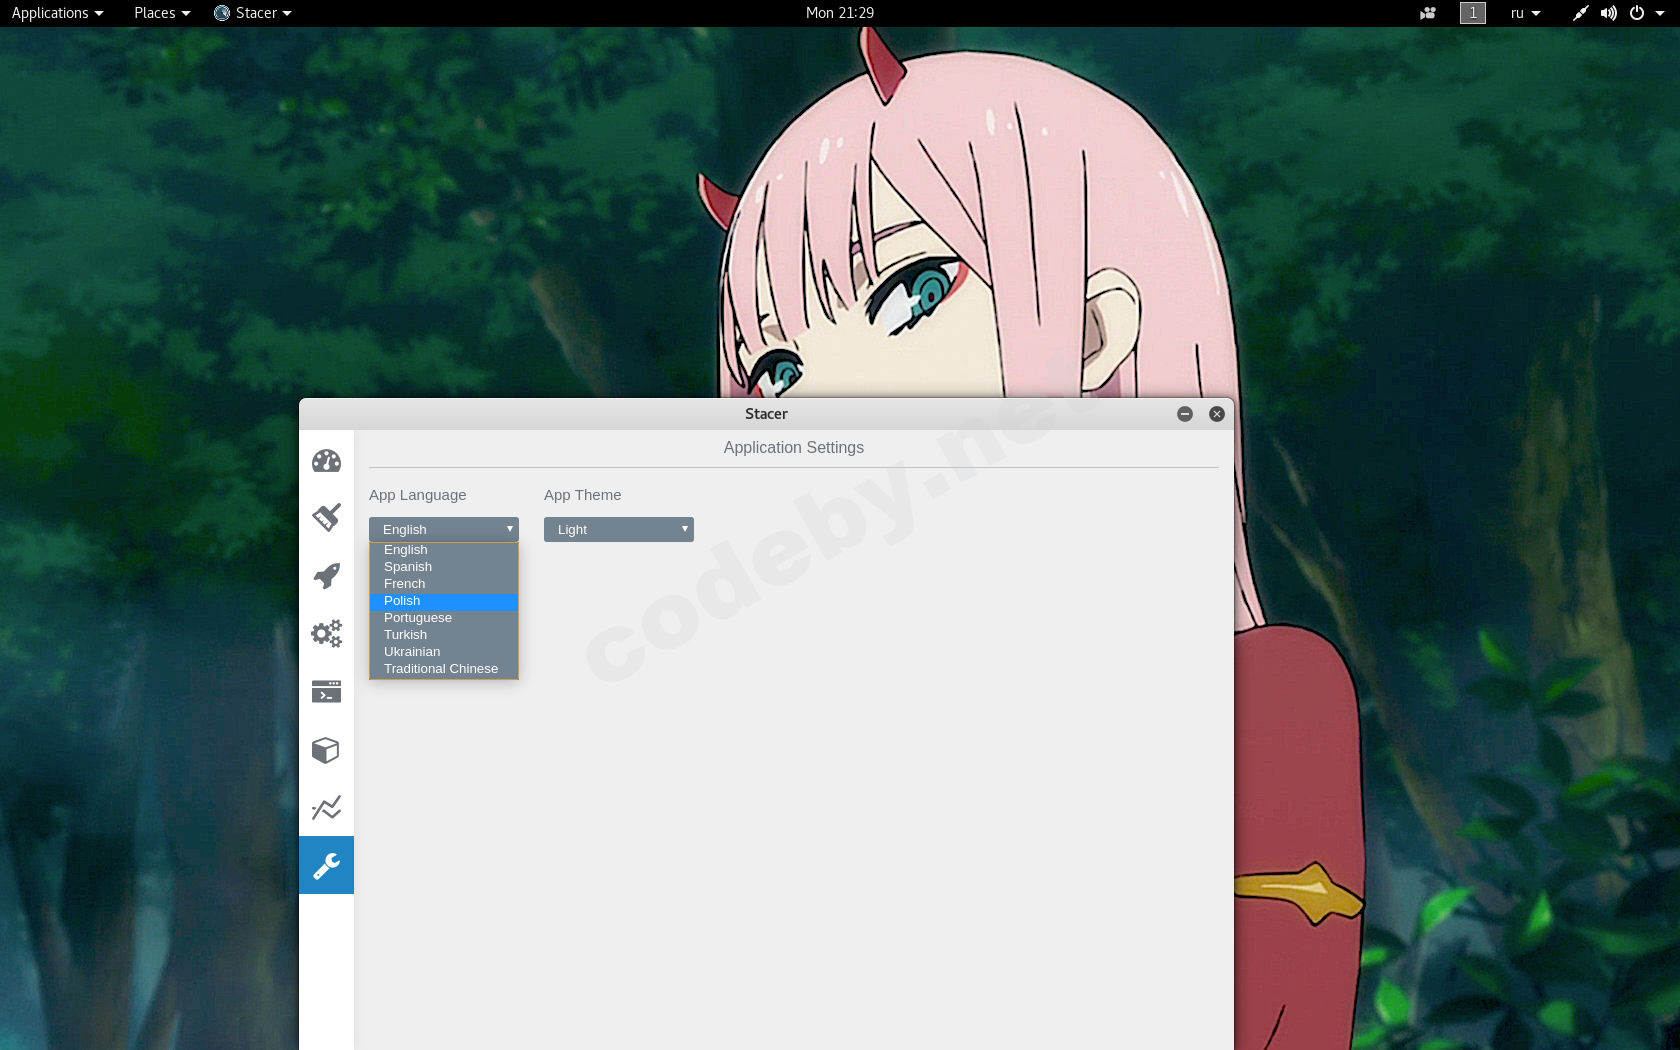Viewport: 1680px width, 1050px height.
Task: Open Startup Apps rocket icon
Action: (x=326, y=575)
